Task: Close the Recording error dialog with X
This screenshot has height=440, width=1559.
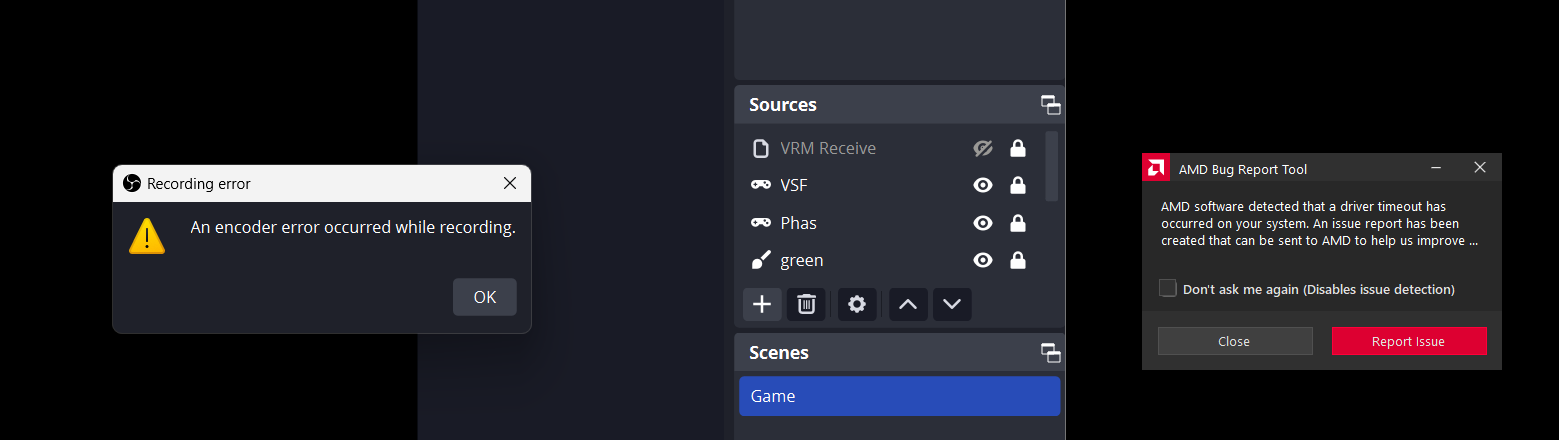Action: pos(510,183)
